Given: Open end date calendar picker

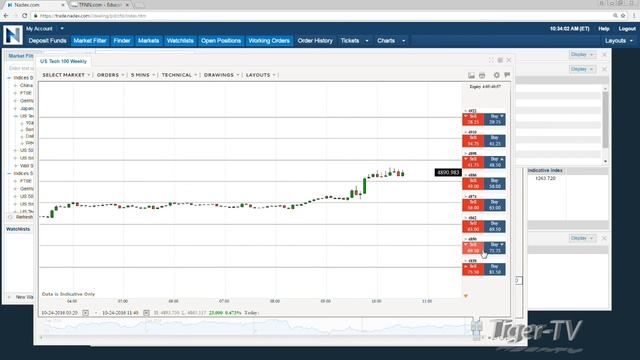Looking at the screenshot, I should pyautogui.click(x=146, y=313).
